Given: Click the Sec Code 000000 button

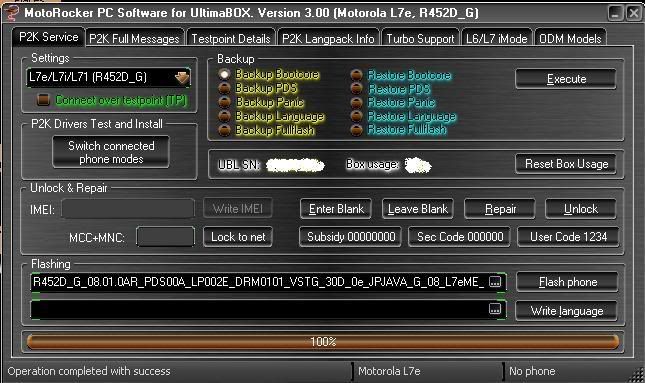Looking at the screenshot, I should pyautogui.click(x=459, y=237).
